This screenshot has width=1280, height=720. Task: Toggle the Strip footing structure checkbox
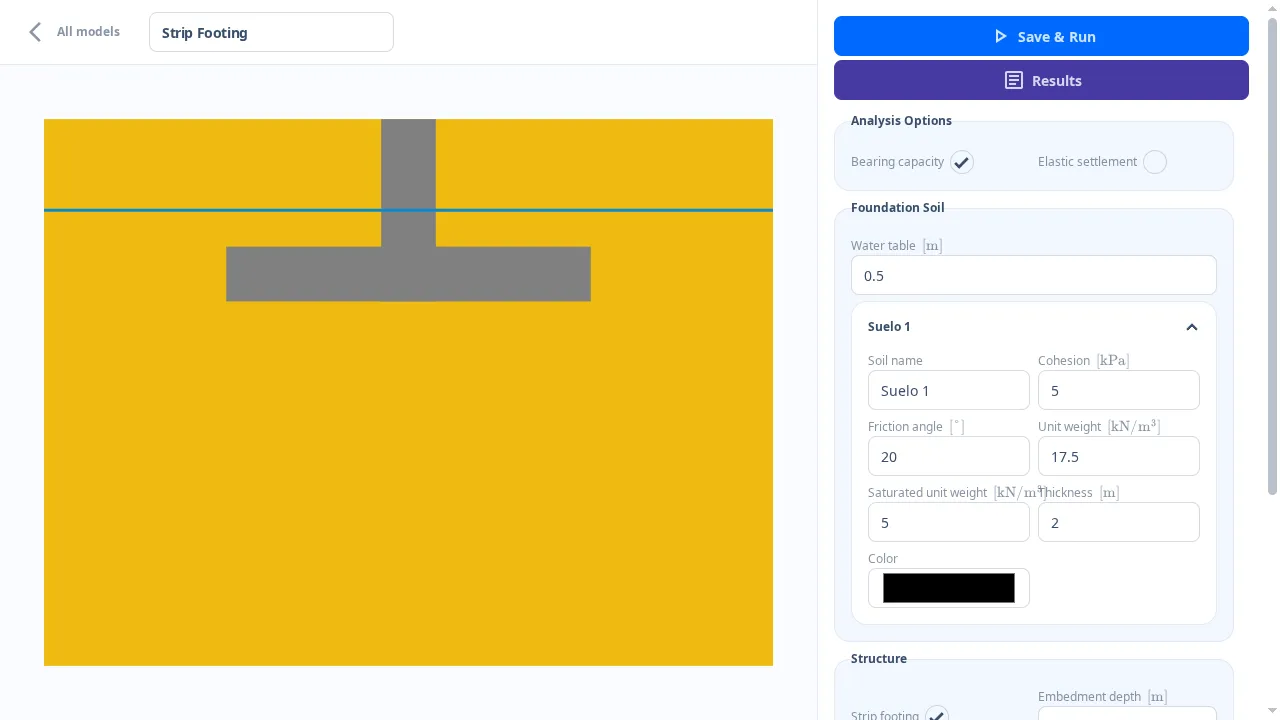936,714
